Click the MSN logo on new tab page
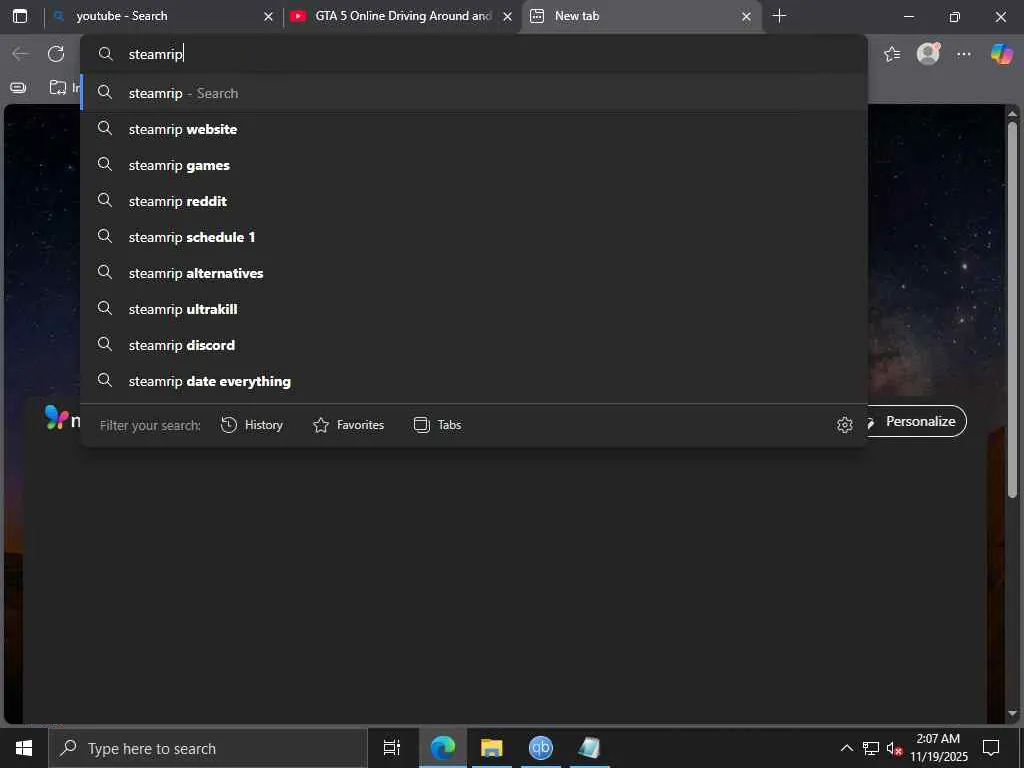The width and height of the screenshot is (1024, 768). tap(62, 419)
